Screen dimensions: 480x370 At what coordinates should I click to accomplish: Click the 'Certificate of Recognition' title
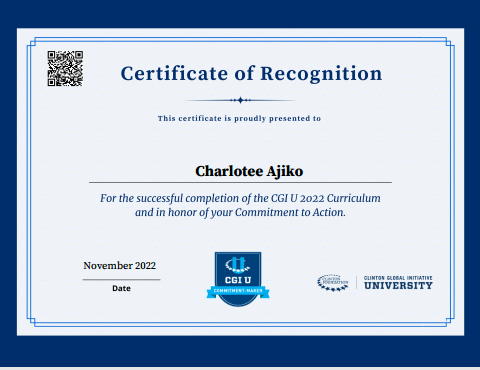pyautogui.click(x=251, y=74)
